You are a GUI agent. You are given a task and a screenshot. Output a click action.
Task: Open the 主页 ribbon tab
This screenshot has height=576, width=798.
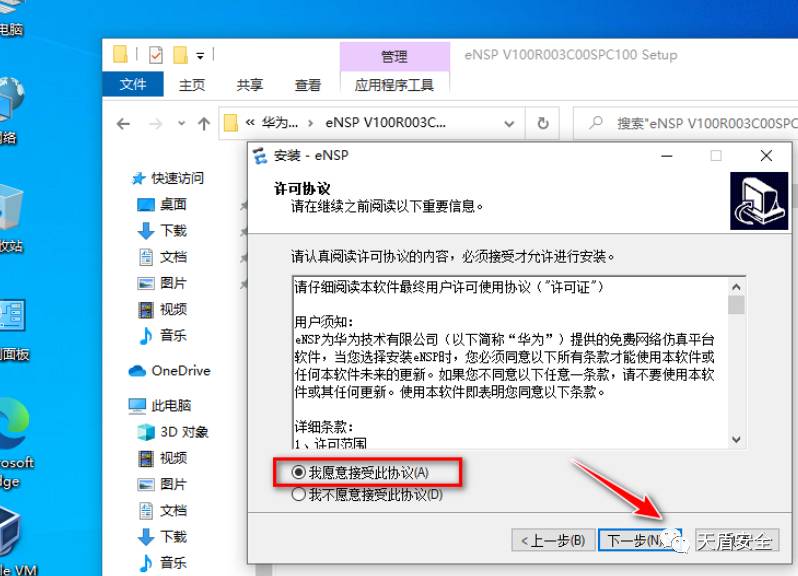click(x=192, y=85)
